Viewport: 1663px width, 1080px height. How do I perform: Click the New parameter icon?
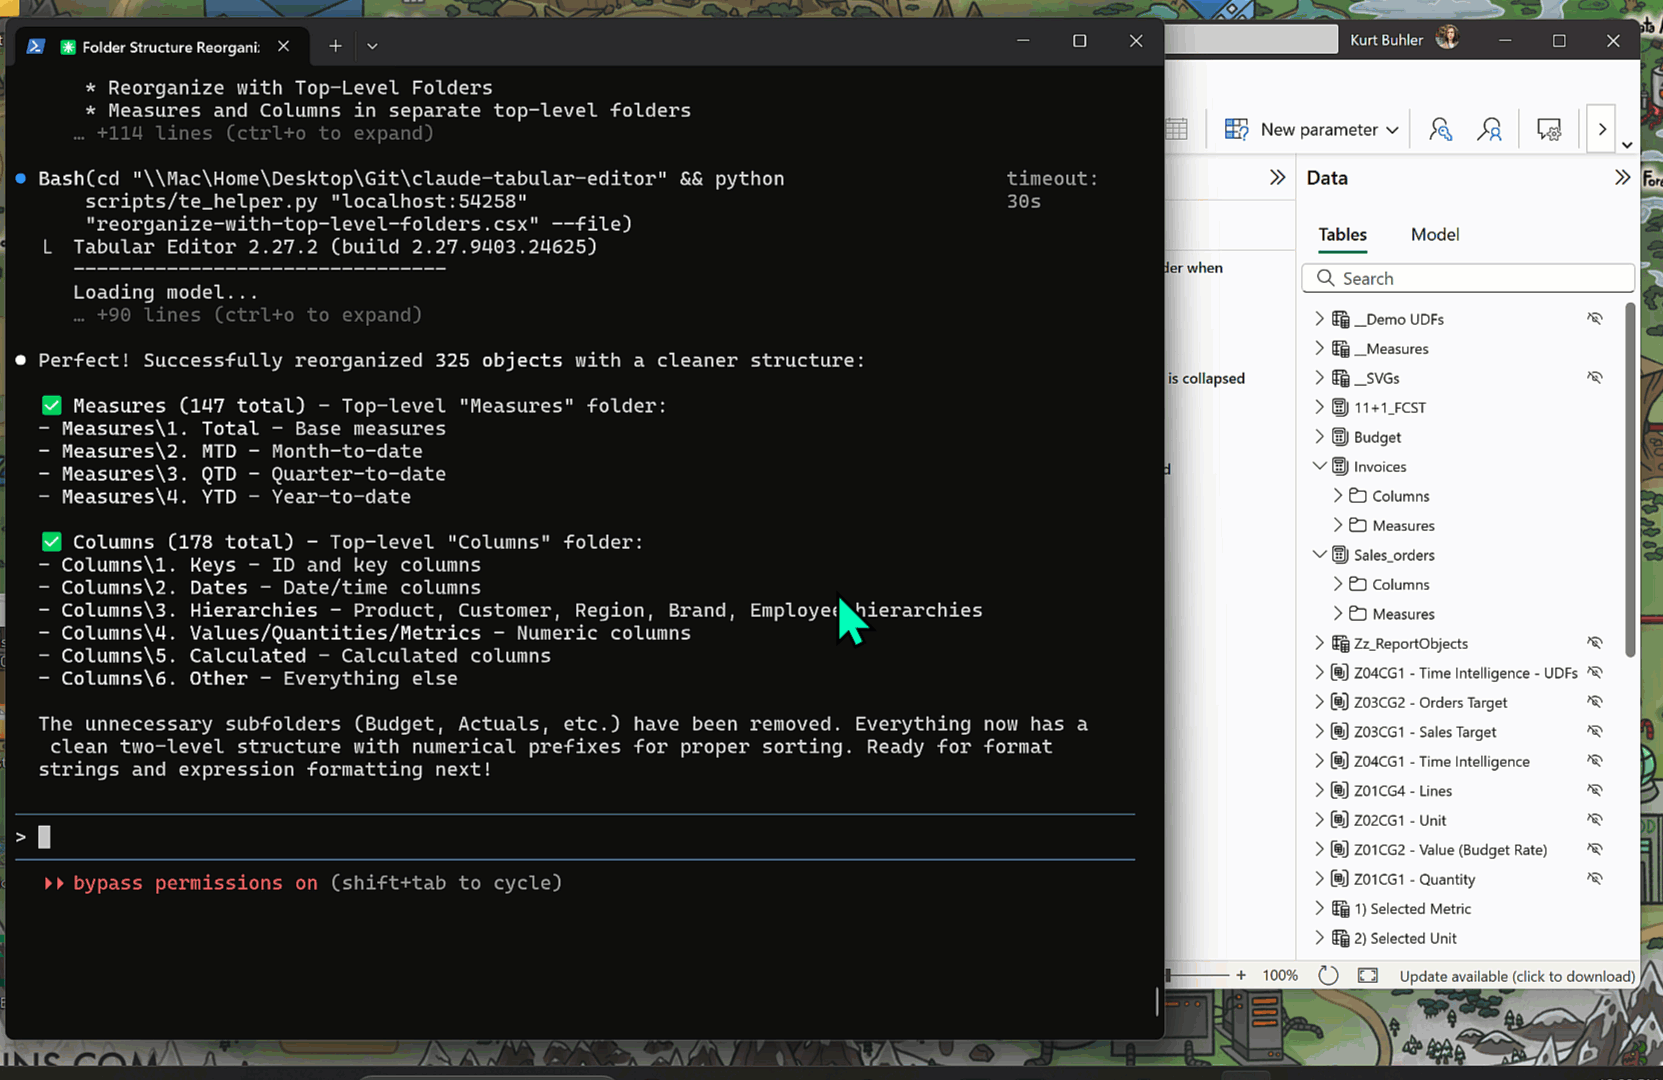pos(1236,129)
